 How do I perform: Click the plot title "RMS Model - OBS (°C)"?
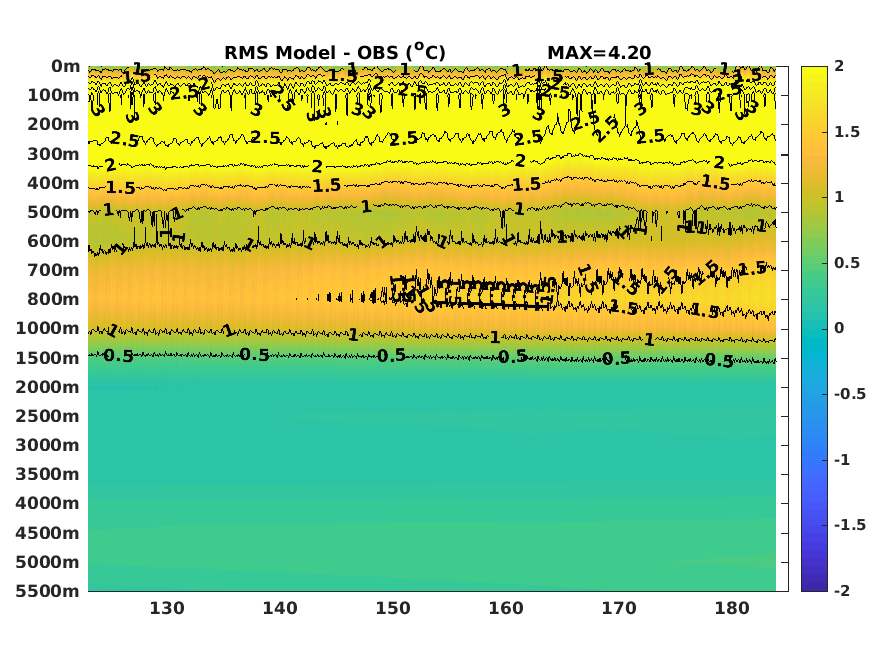[335, 52]
